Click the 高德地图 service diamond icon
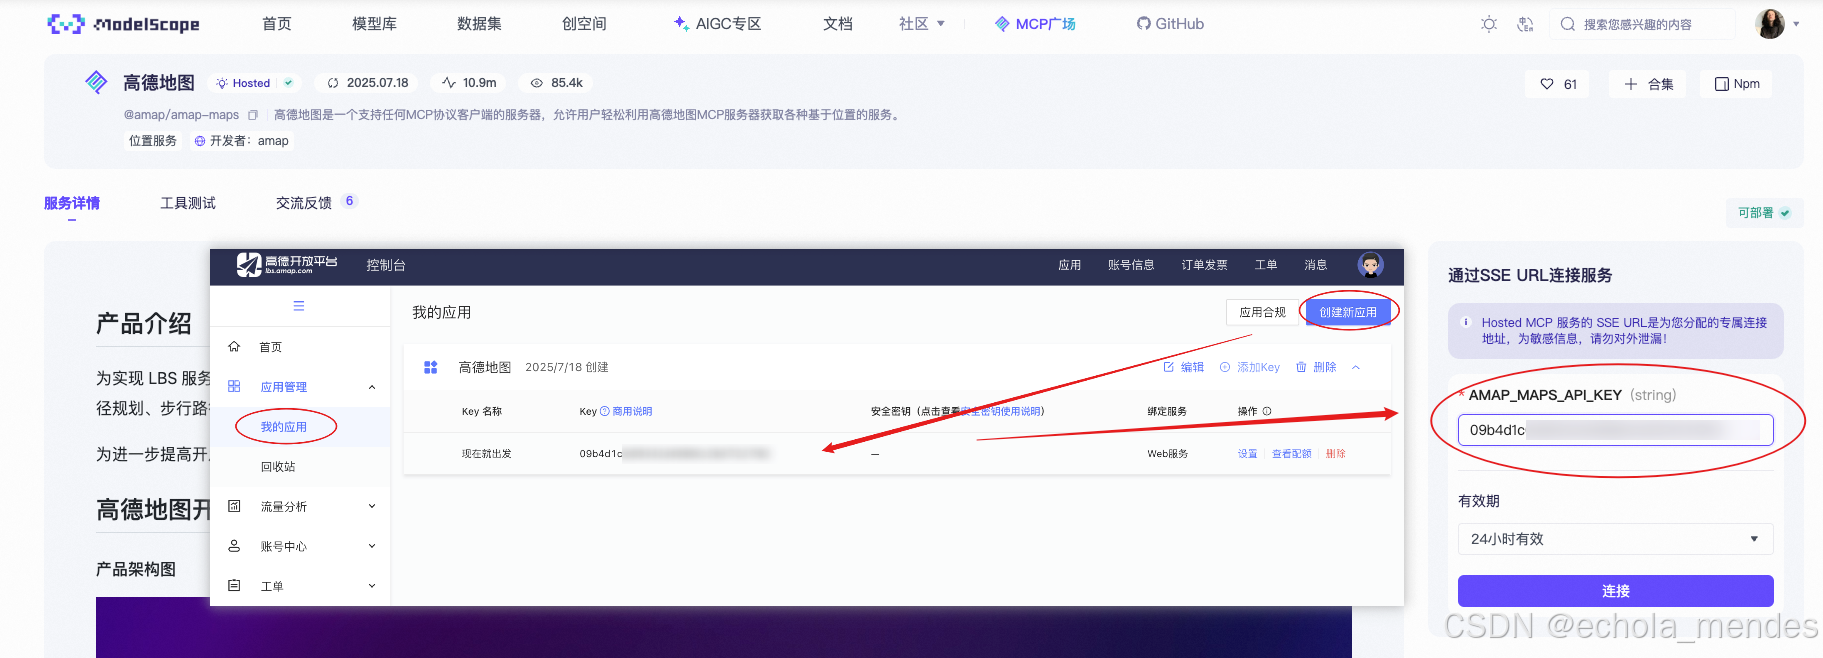This screenshot has height=658, width=1823. tap(96, 82)
